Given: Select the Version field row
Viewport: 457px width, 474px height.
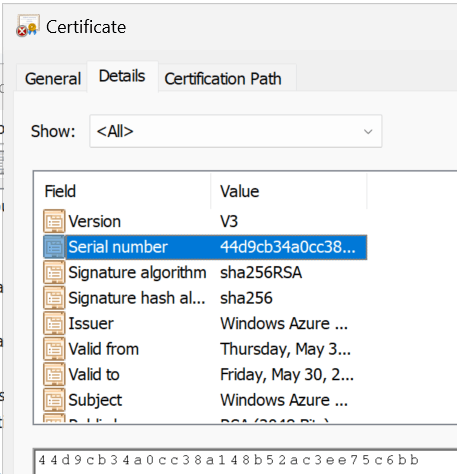Looking at the screenshot, I should tap(205, 221).
